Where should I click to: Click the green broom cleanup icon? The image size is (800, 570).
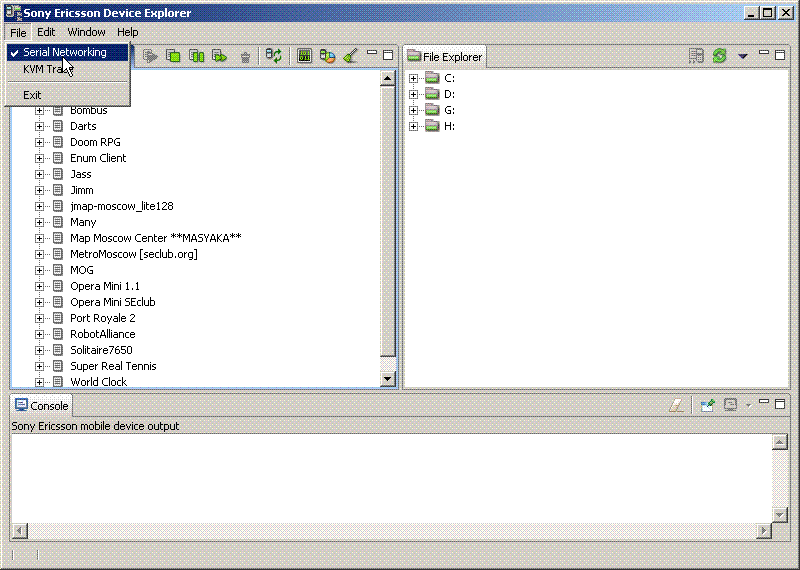pyautogui.click(x=351, y=56)
